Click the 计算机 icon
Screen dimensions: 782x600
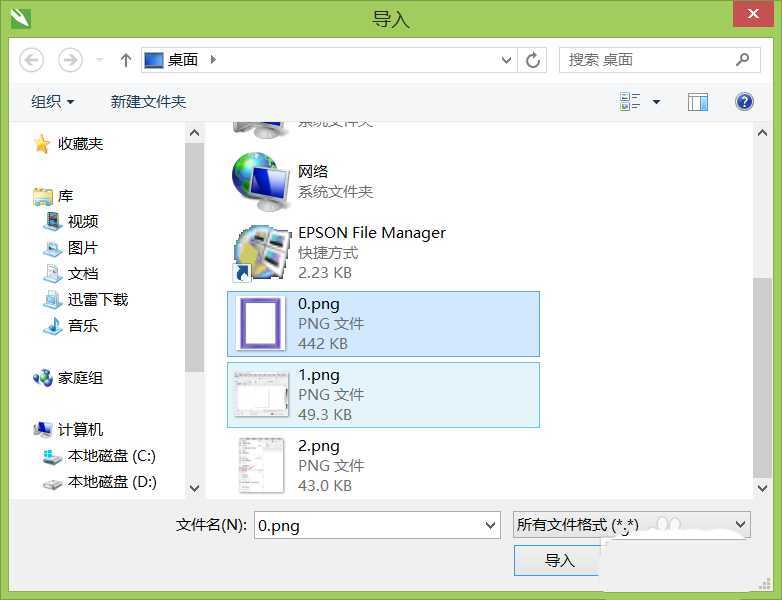coord(43,429)
